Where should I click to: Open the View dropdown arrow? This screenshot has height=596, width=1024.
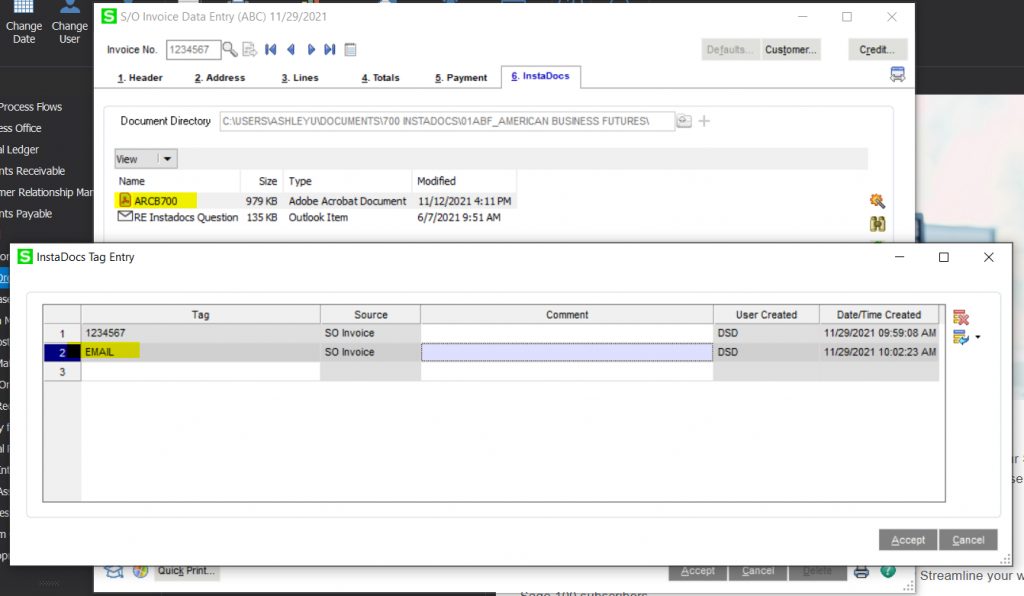tap(167, 159)
